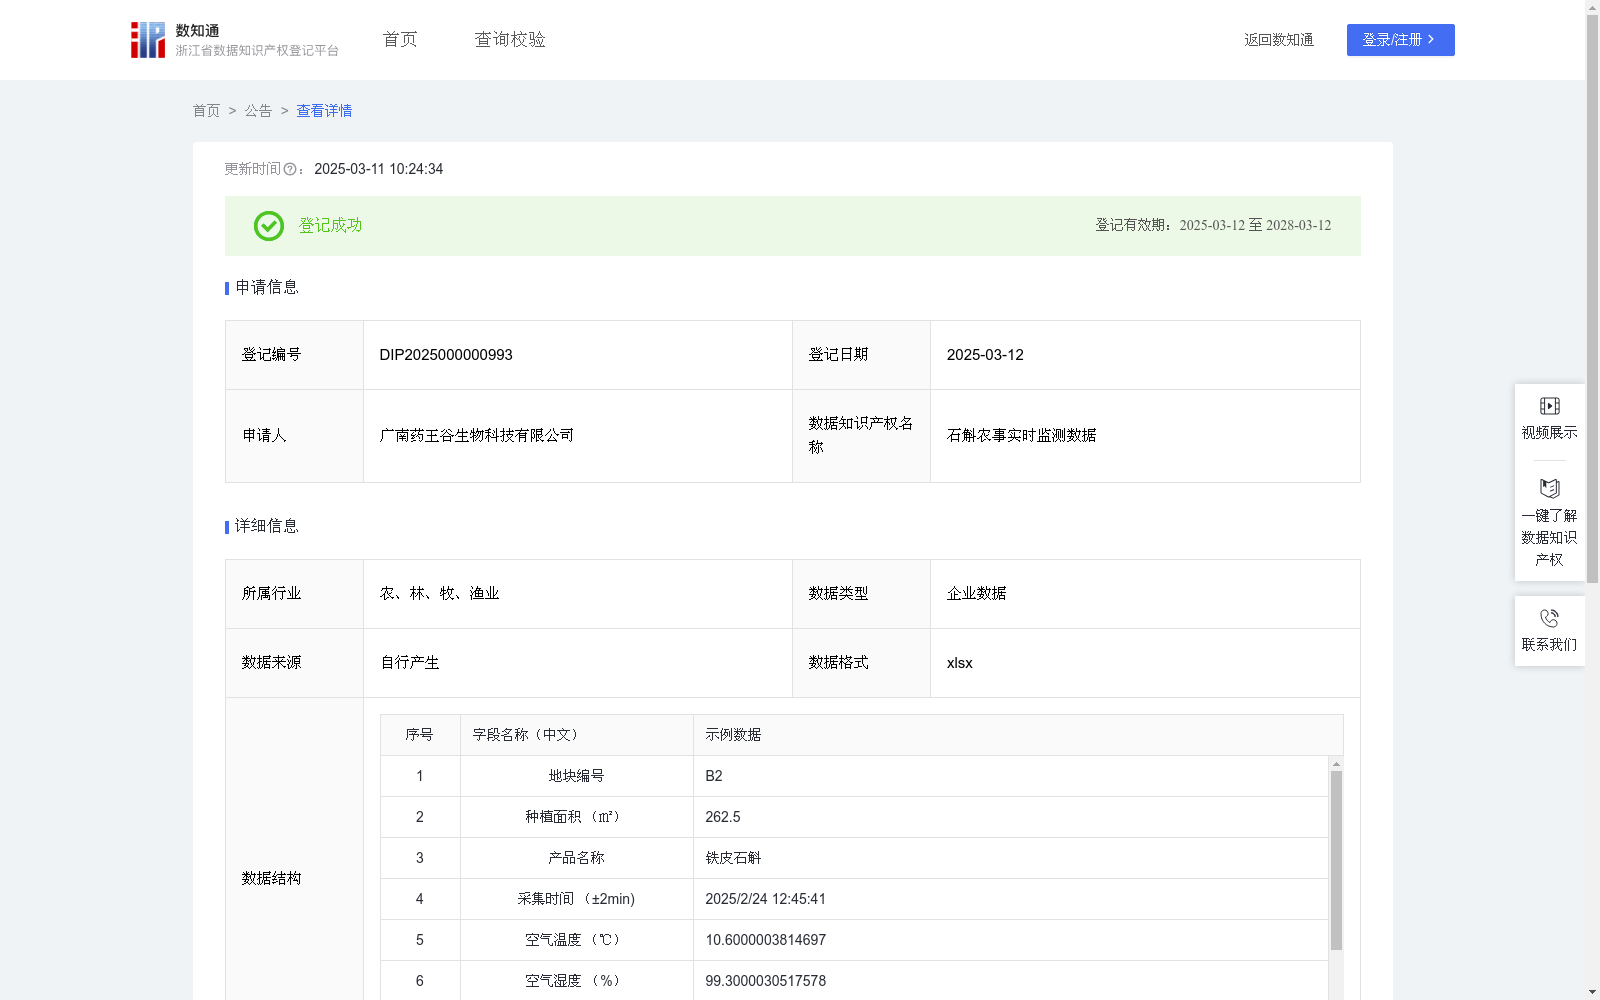Click sample value 99.3000030517578
This screenshot has height=1000, width=1600.
(765, 981)
